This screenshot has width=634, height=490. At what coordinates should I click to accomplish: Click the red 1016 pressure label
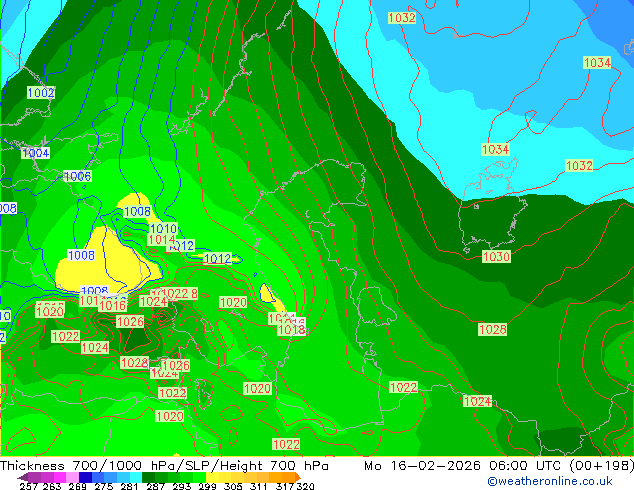113,306
